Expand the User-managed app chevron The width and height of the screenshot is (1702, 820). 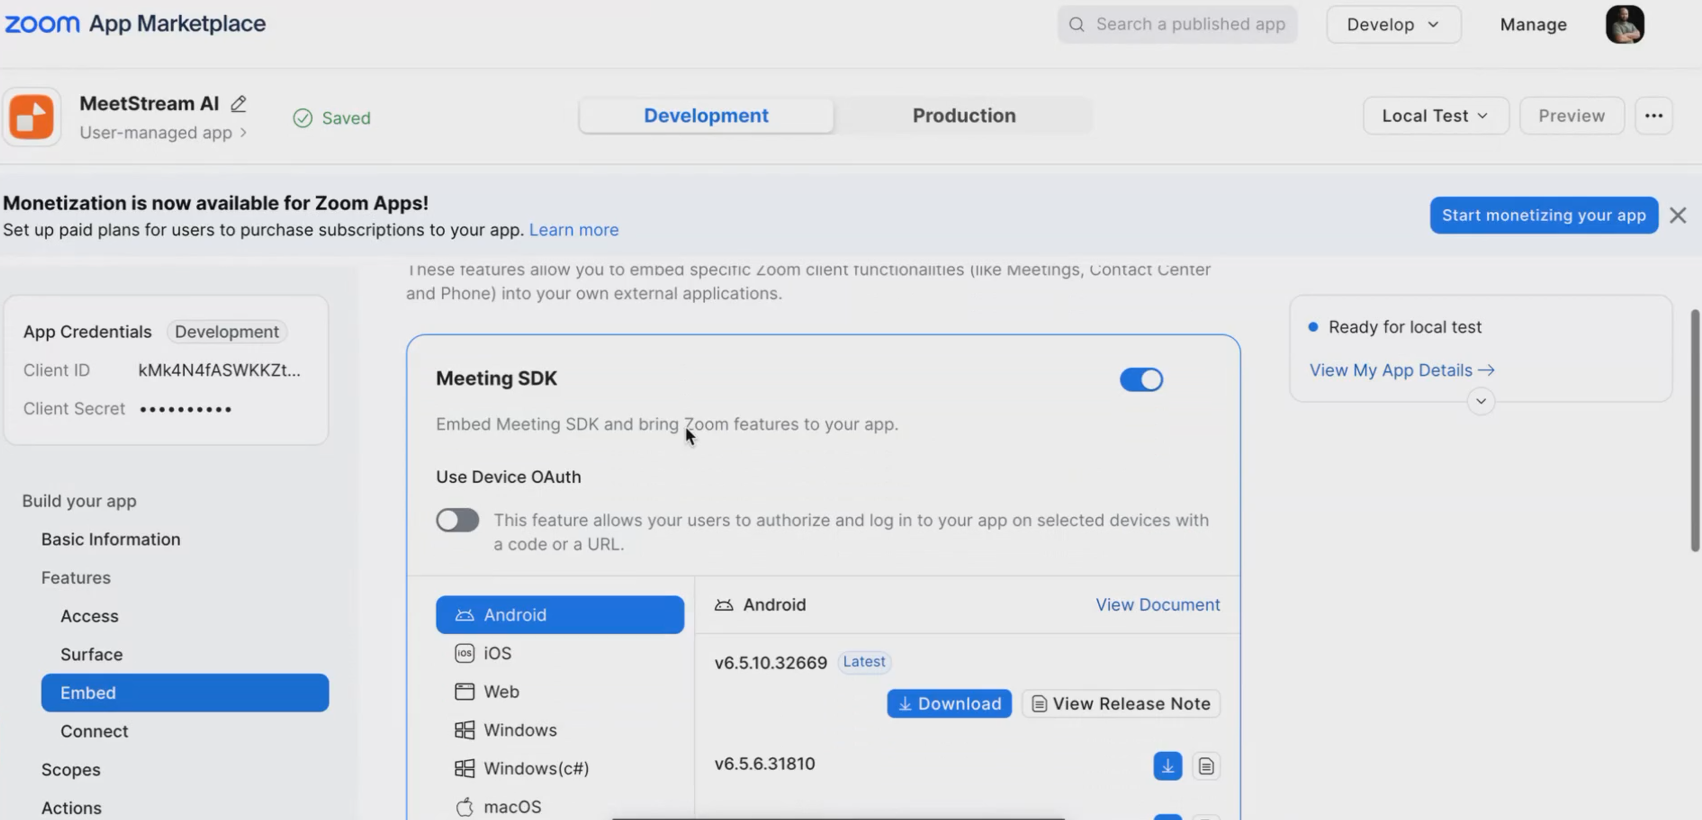point(243,133)
